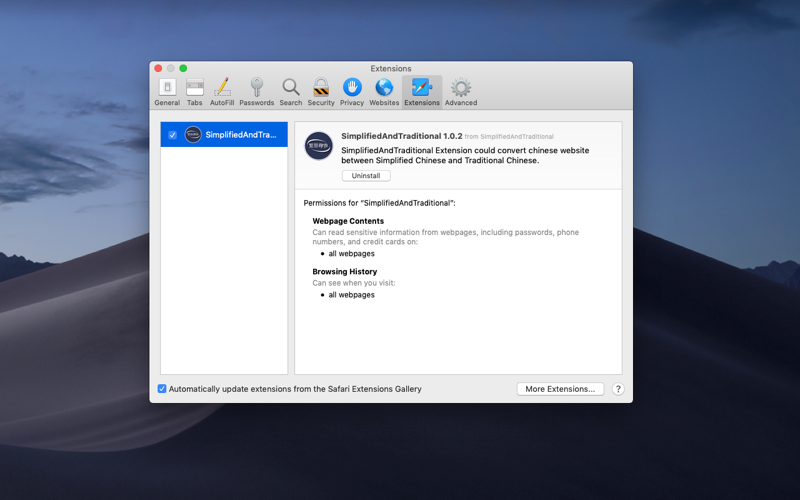Click "Can see when you visit:" text

tap(354, 283)
